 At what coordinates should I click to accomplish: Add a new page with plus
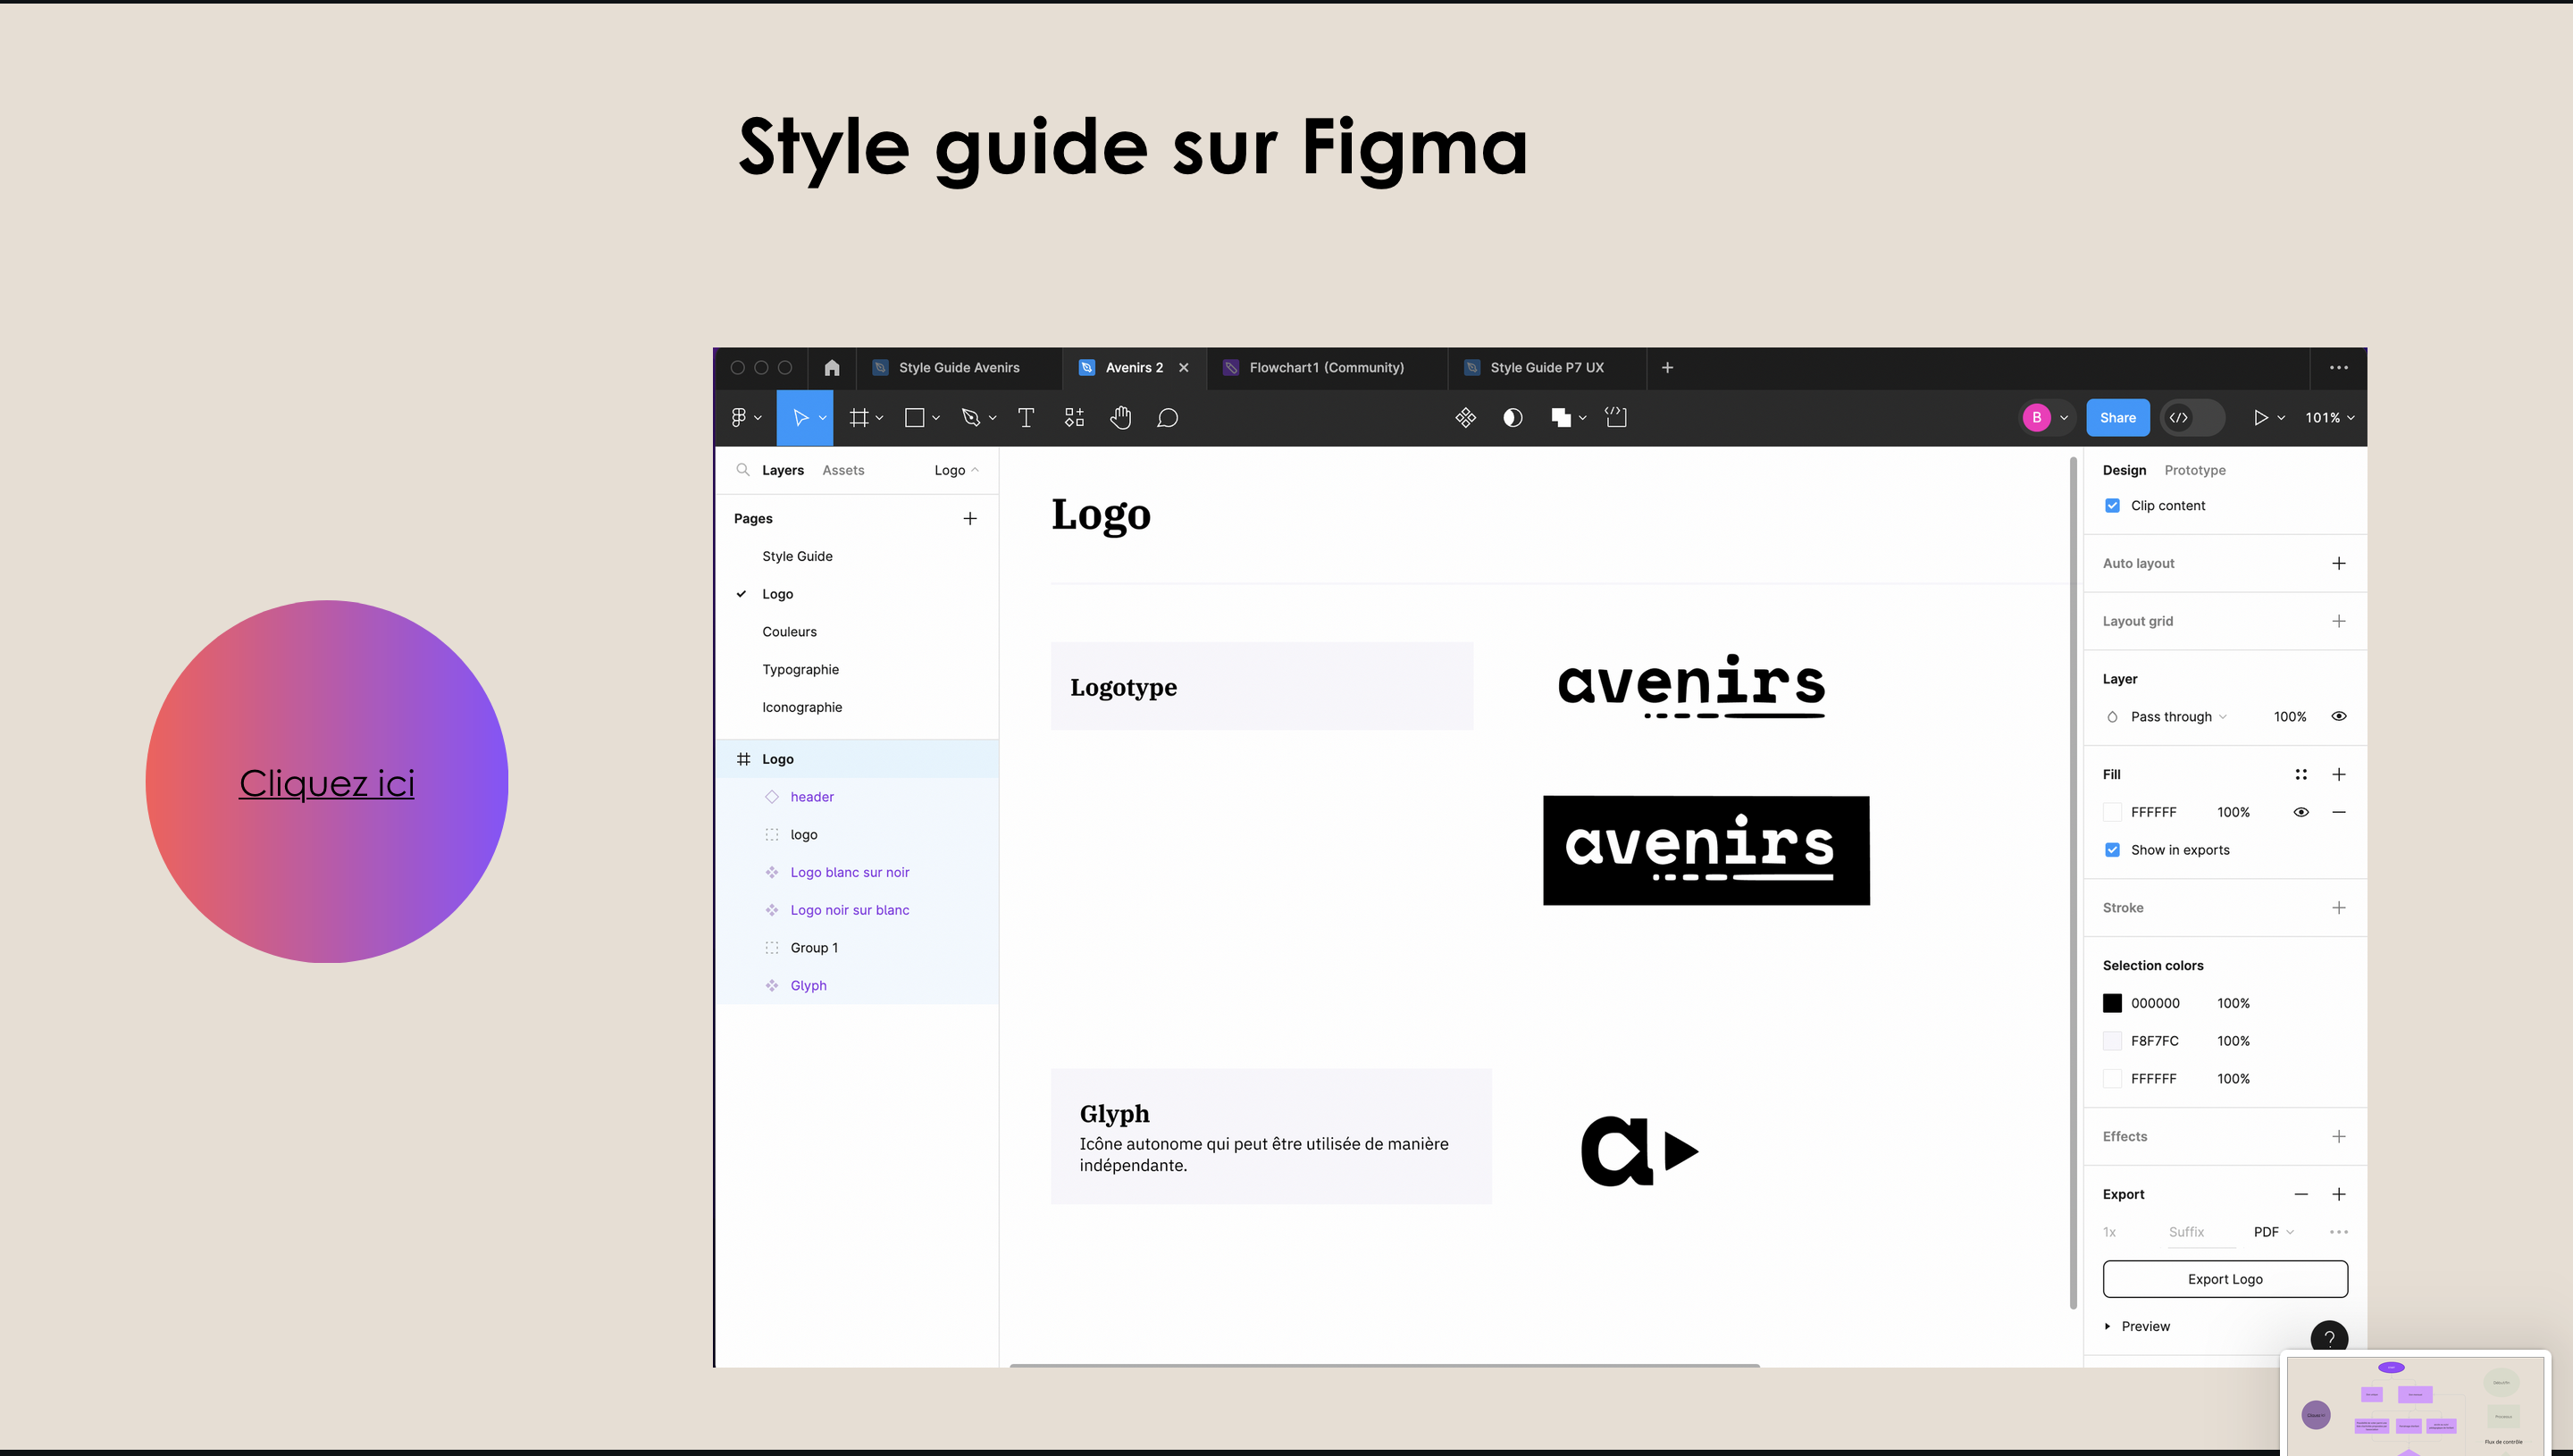[969, 518]
